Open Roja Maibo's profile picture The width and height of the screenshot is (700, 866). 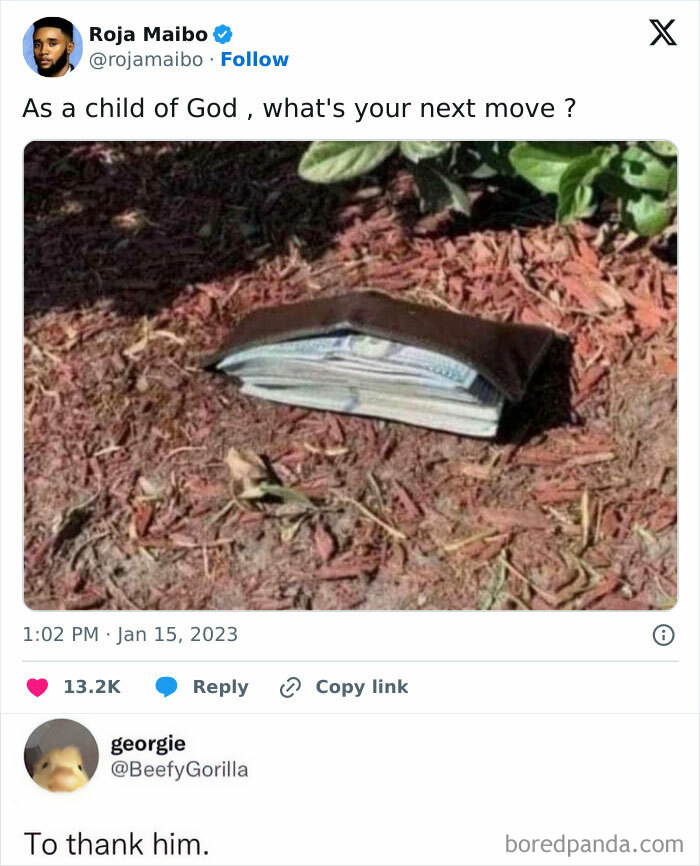pos(52,46)
